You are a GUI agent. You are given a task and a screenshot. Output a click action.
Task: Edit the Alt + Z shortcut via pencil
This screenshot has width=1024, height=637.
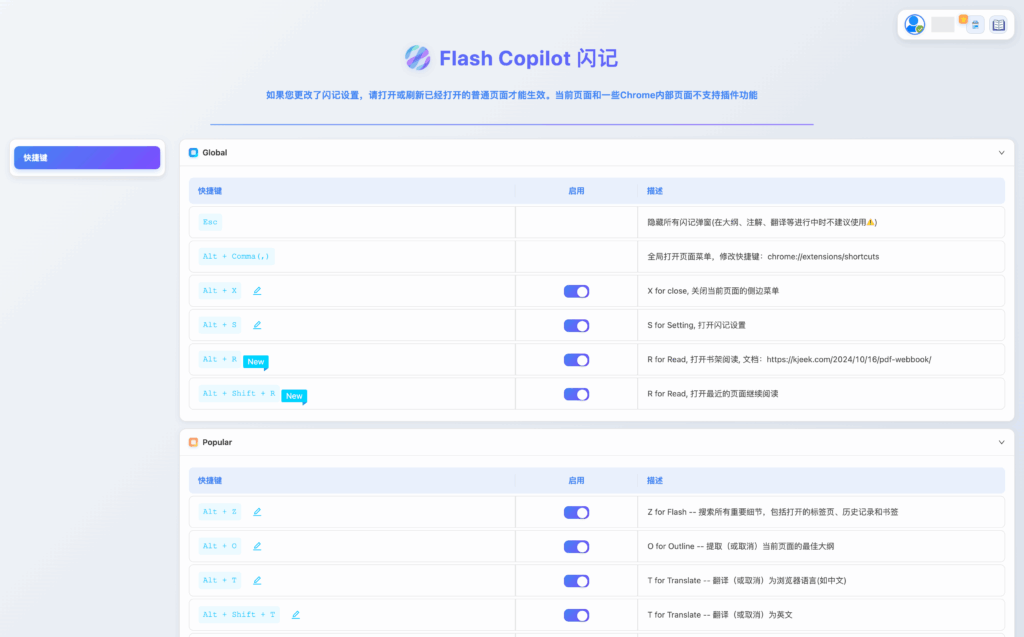point(257,512)
